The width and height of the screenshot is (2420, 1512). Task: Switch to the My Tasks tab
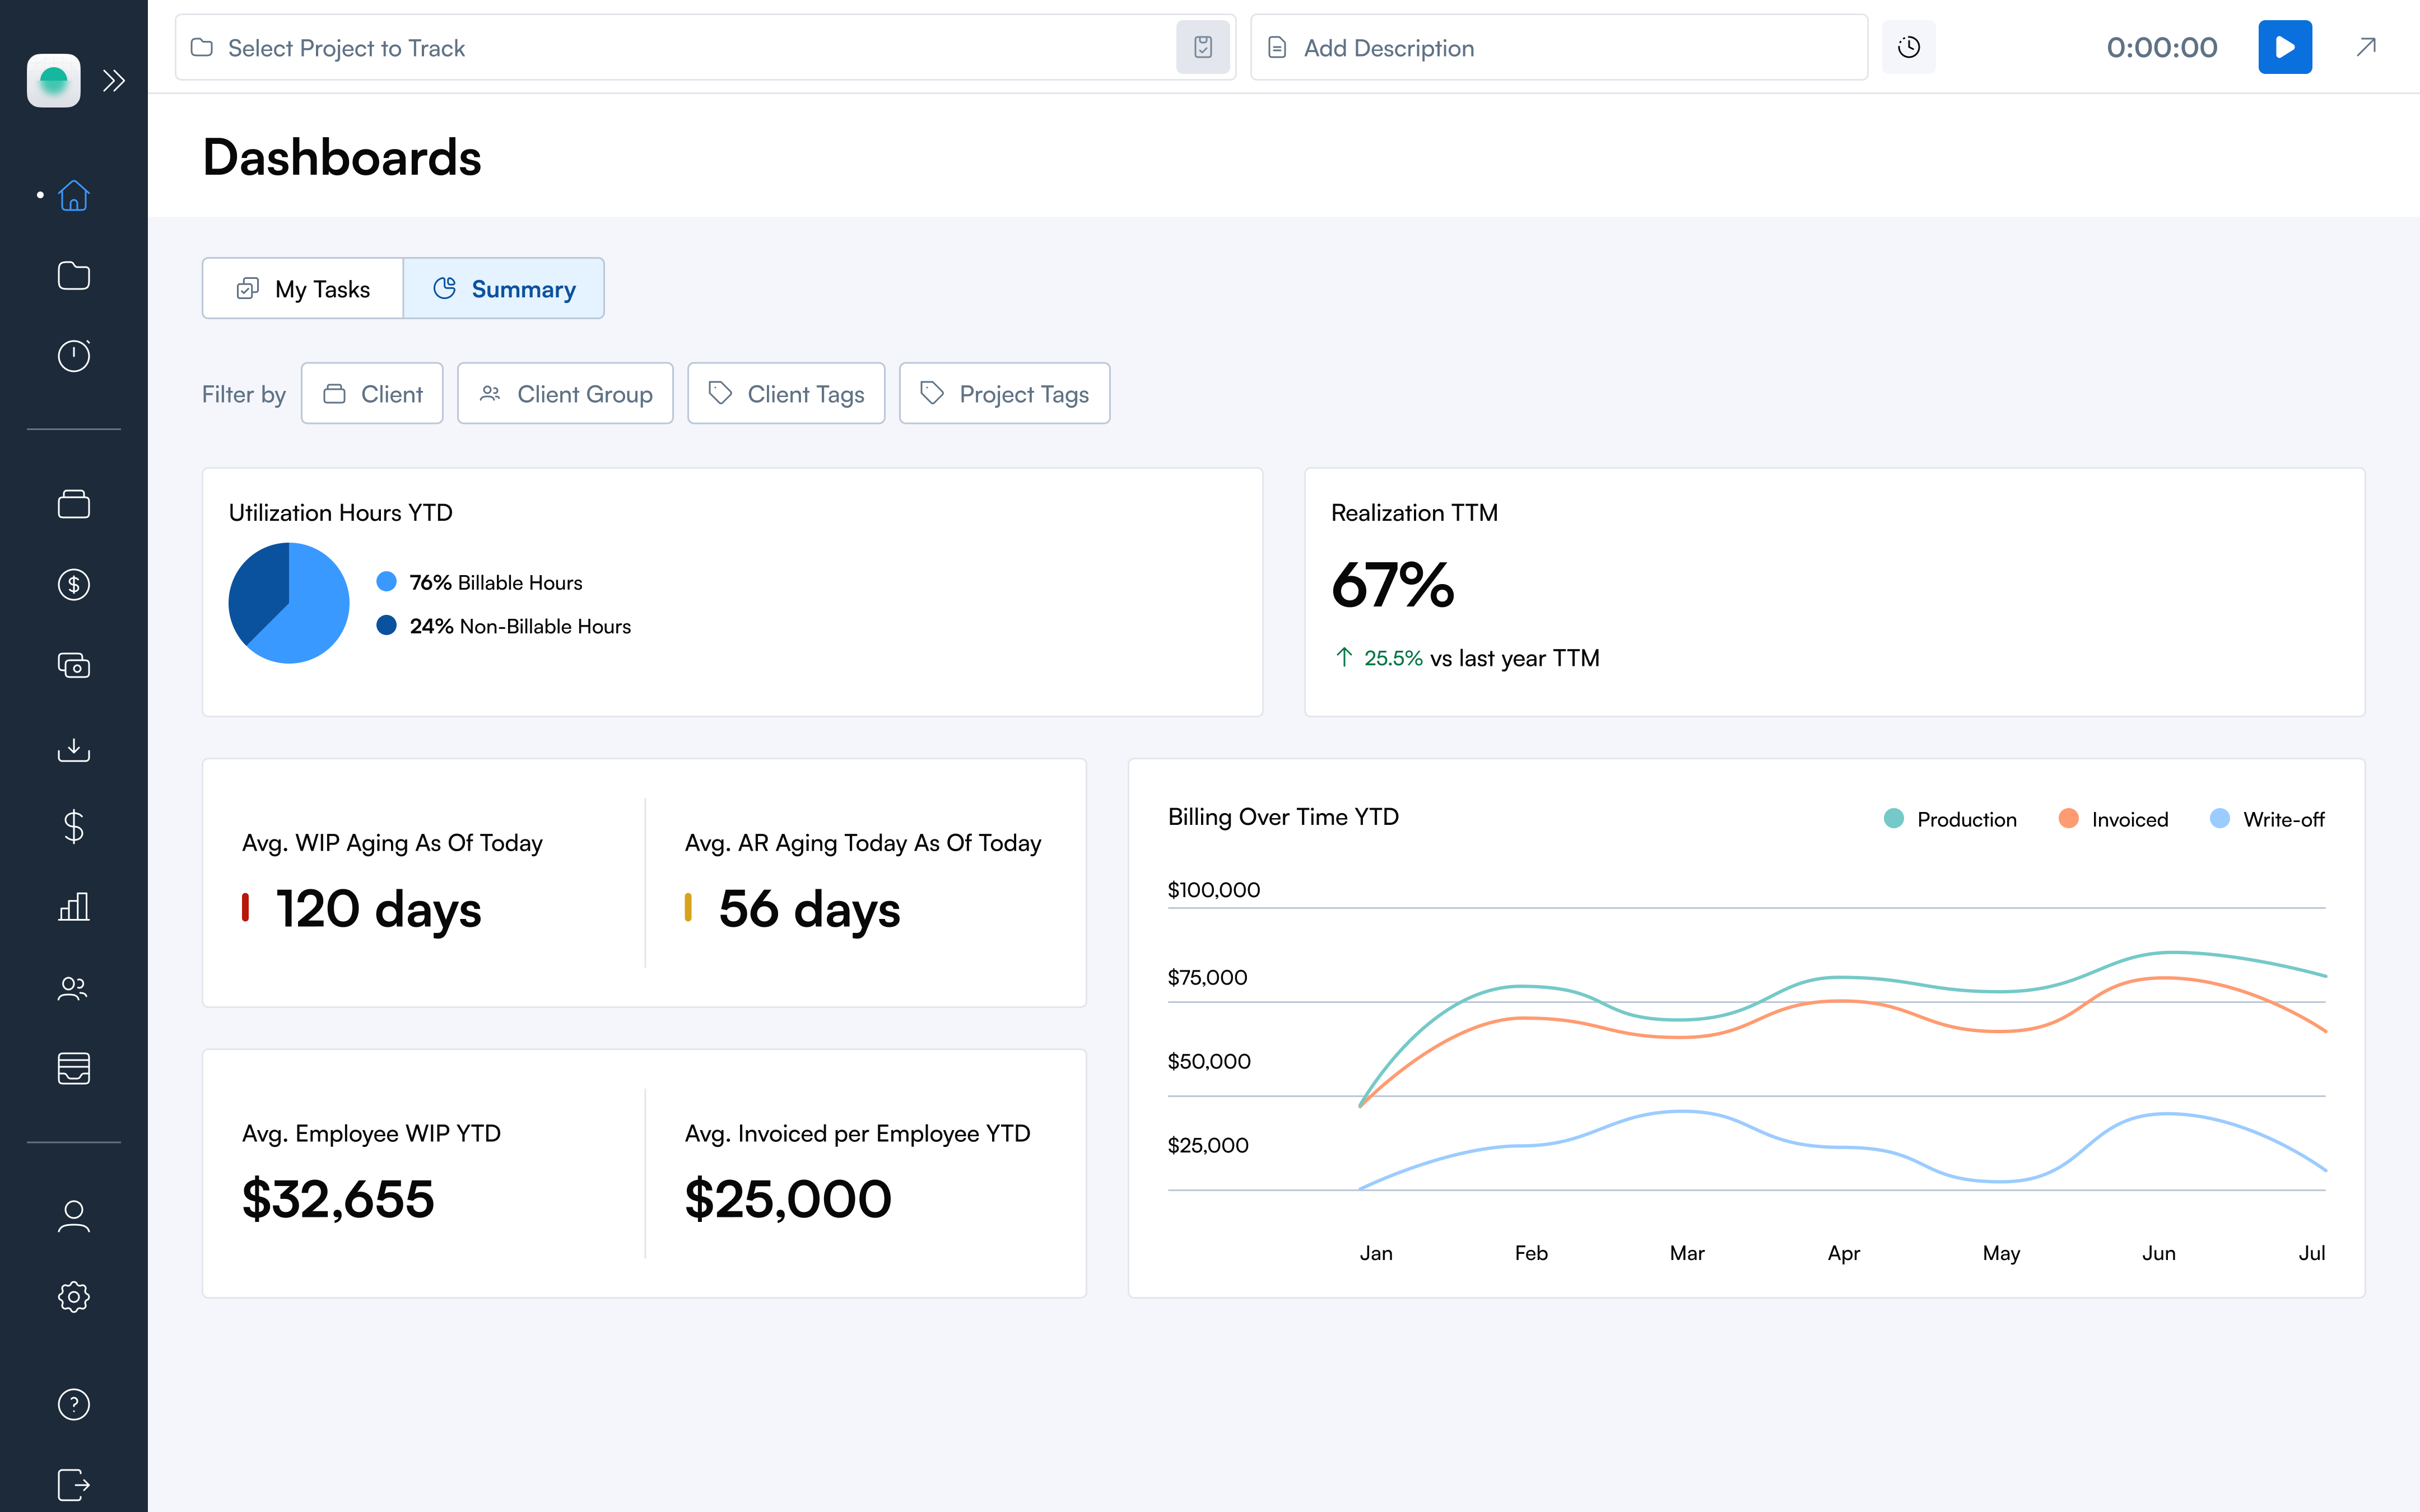(303, 289)
